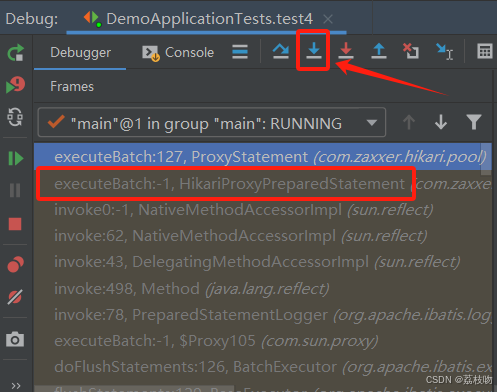The height and width of the screenshot is (392, 497).
Task: Select executeBatch:-1, $Proxy105 frame
Action: point(263,341)
